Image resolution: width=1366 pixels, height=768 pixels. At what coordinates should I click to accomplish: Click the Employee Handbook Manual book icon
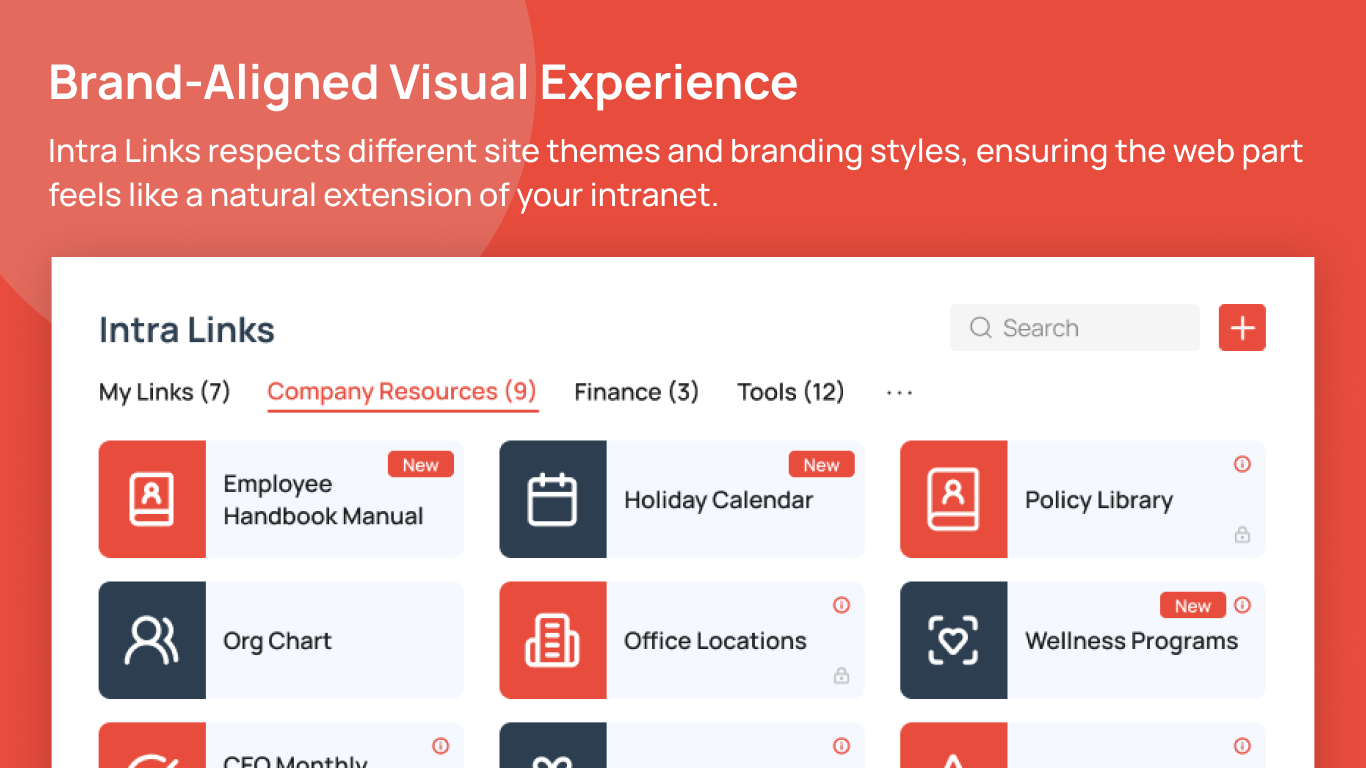click(x=152, y=499)
